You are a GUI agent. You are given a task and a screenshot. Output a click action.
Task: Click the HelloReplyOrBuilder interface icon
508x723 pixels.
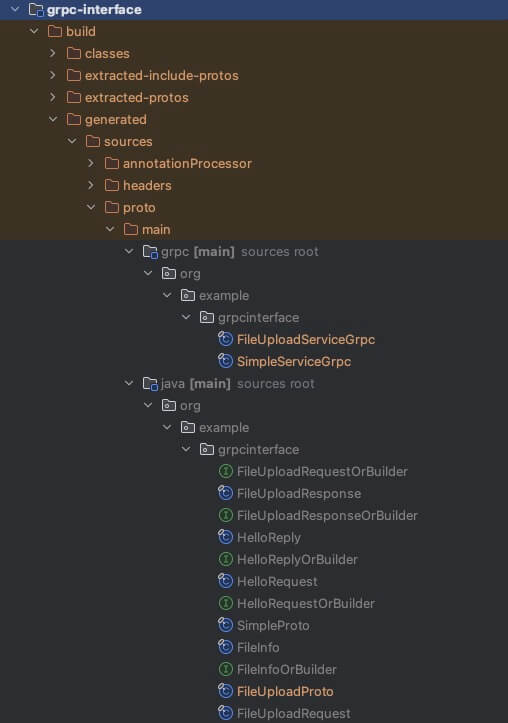[225, 559]
